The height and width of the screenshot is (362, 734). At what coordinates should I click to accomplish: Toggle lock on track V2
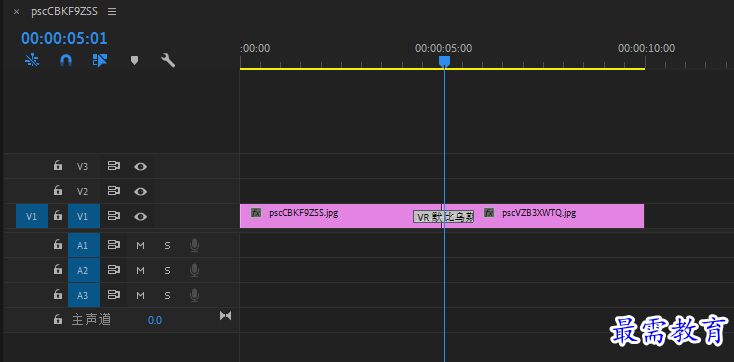pos(58,191)
